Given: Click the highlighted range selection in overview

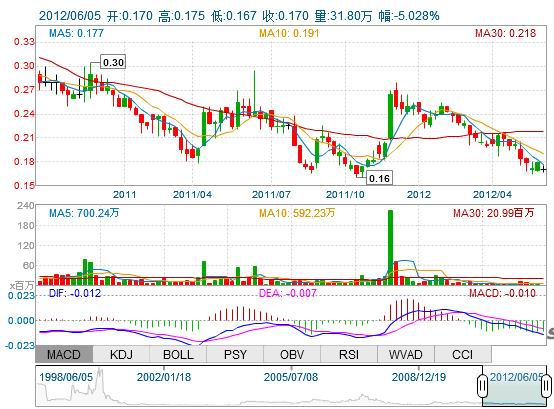Looking at the screenshot, I should pyautogui.click(x=514, y=387).
